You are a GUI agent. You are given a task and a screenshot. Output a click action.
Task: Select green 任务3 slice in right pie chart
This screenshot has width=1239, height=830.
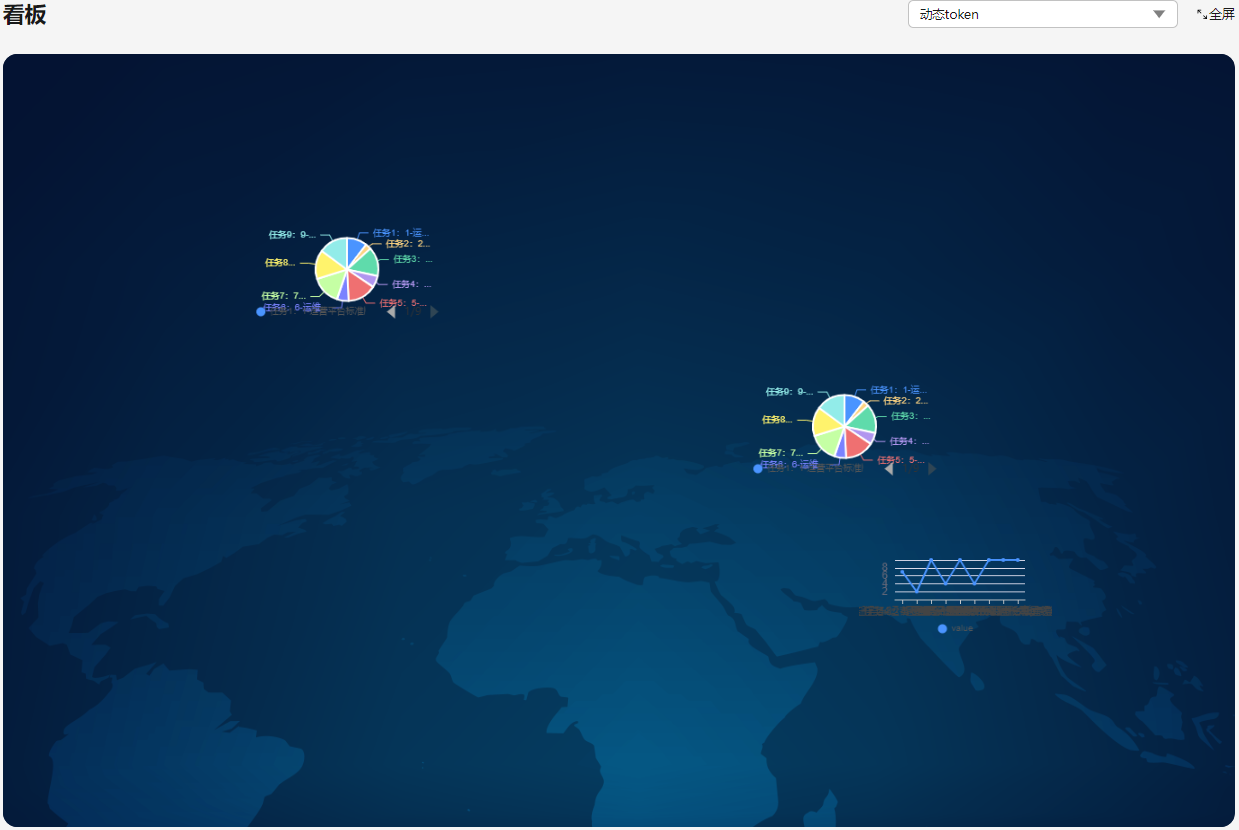pos(863,417)
